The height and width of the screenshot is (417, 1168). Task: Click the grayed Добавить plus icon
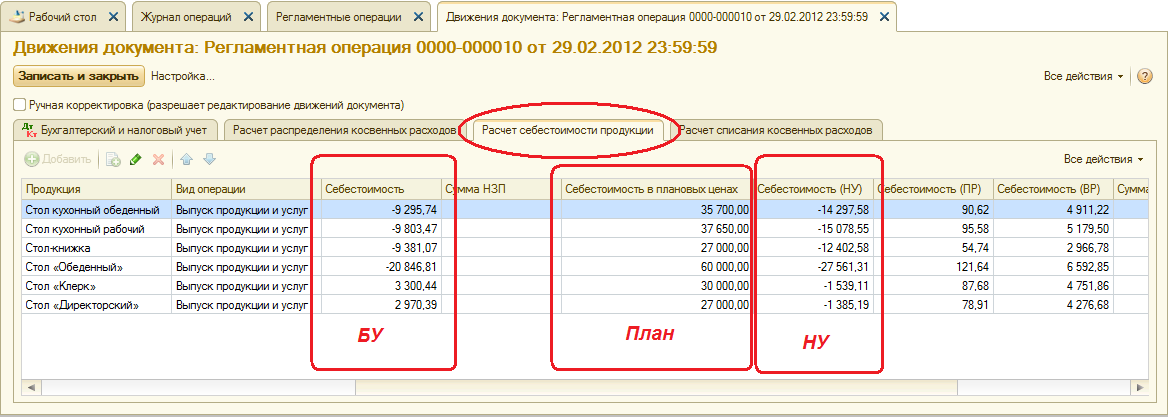32,159
